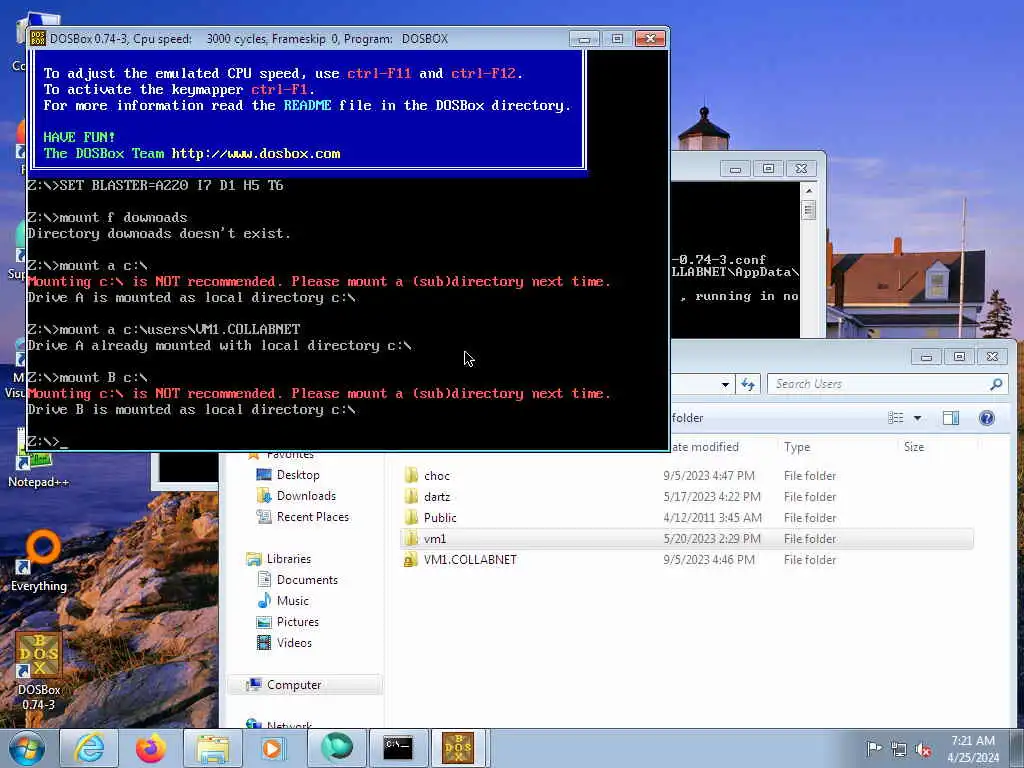Image resolution: width=1024 pixels, height=768 pixels.
Task: Select the dartz folder icon
Action: point(411,496)
